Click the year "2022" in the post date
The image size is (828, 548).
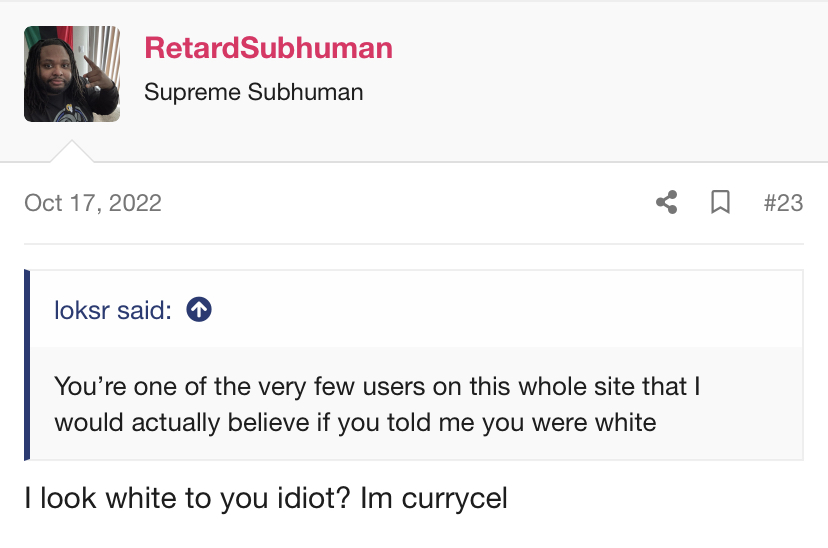coord(134,203)
